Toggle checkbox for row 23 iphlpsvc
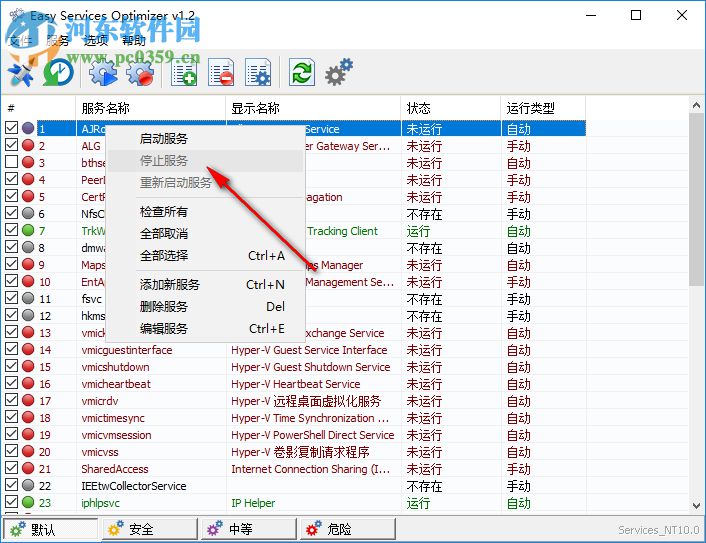This screenshot has width=706, height=543. 12,502
